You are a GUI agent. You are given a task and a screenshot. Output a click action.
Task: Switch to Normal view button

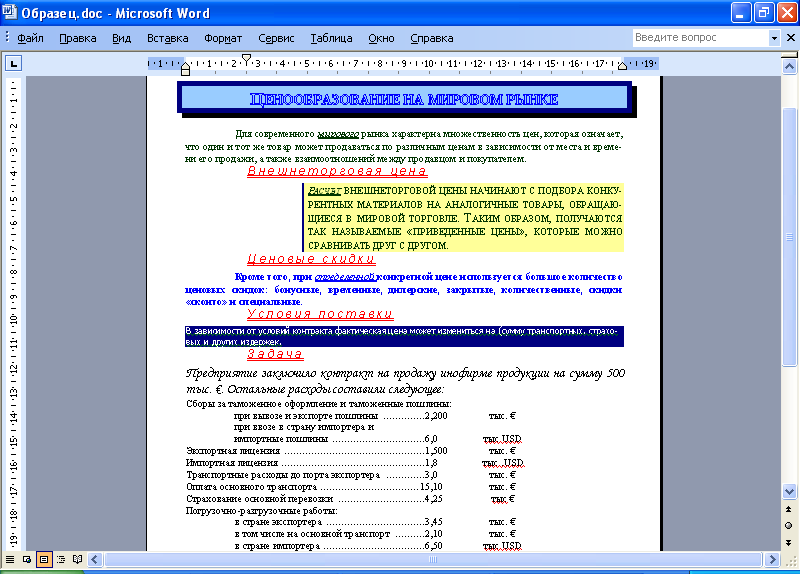10,559
